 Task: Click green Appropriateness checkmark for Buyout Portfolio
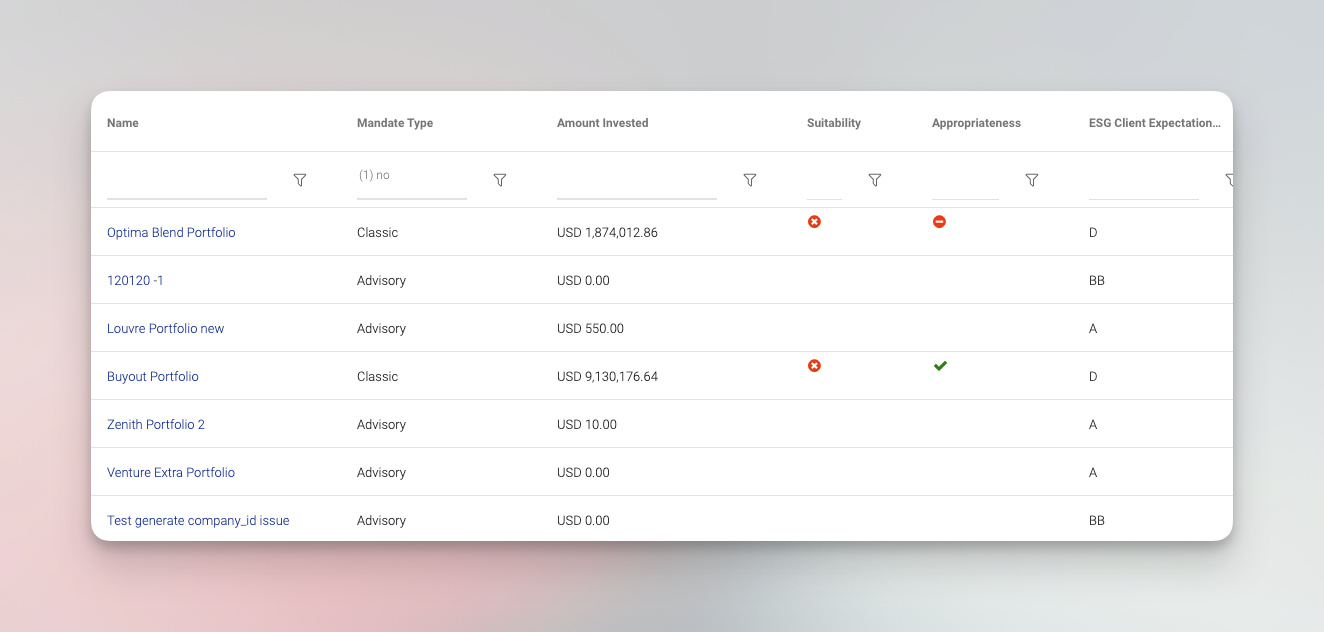pyautogui.click(x=940, y=366)
